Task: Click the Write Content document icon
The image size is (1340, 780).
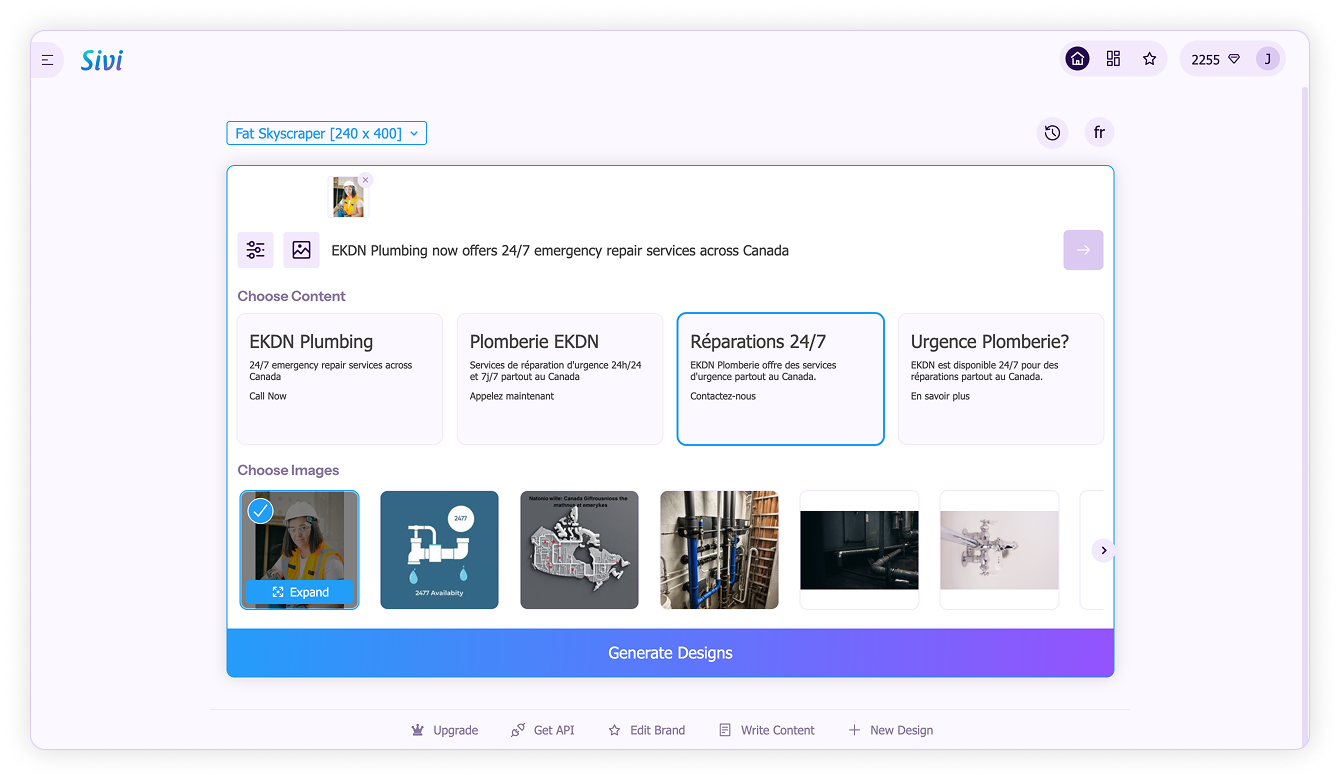Action: pyautogui.click(x=725, y=731)
